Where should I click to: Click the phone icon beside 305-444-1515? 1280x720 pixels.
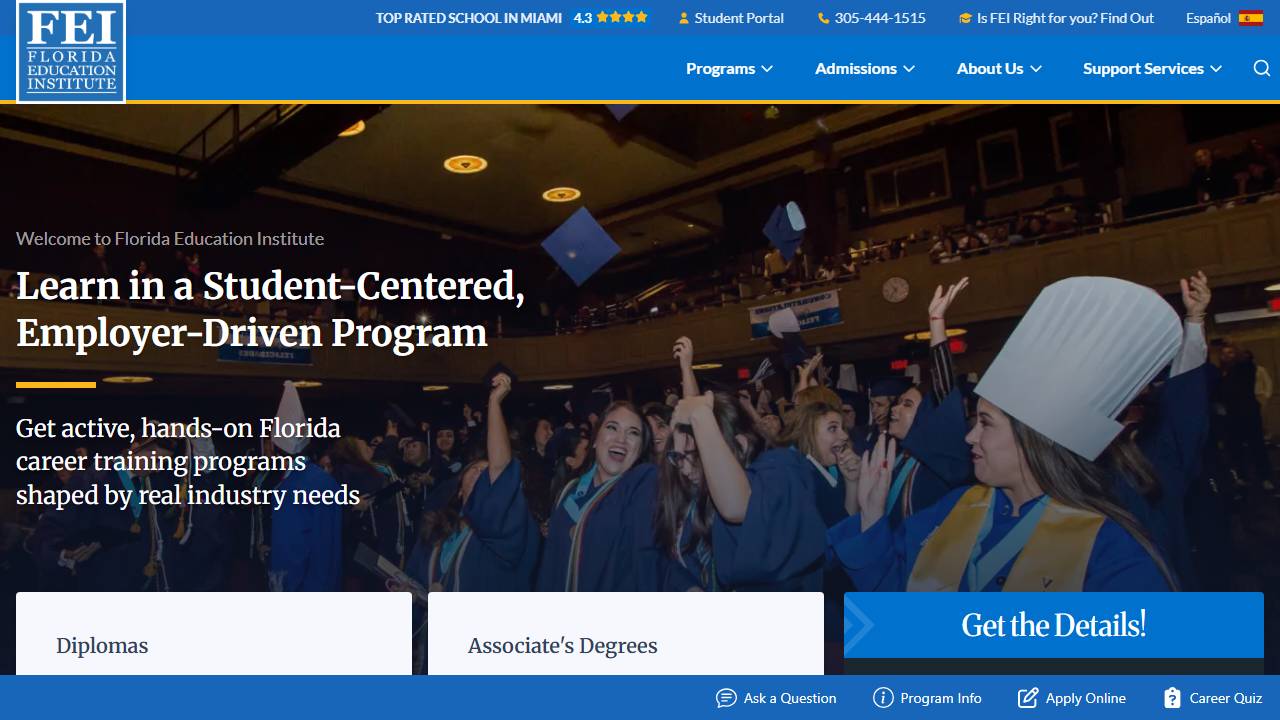824,18
